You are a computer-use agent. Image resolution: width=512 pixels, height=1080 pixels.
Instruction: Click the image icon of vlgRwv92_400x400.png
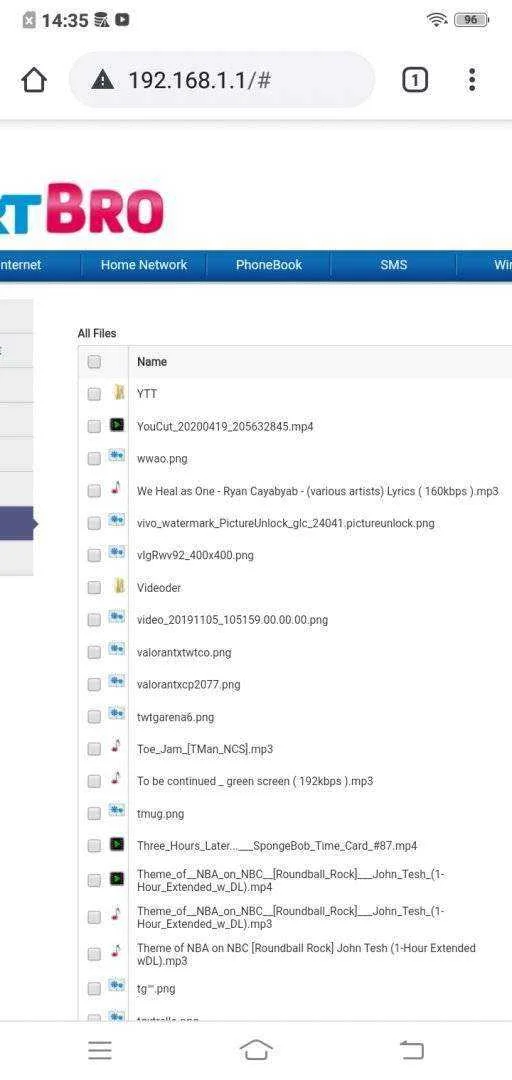click(x=116, y=553)
